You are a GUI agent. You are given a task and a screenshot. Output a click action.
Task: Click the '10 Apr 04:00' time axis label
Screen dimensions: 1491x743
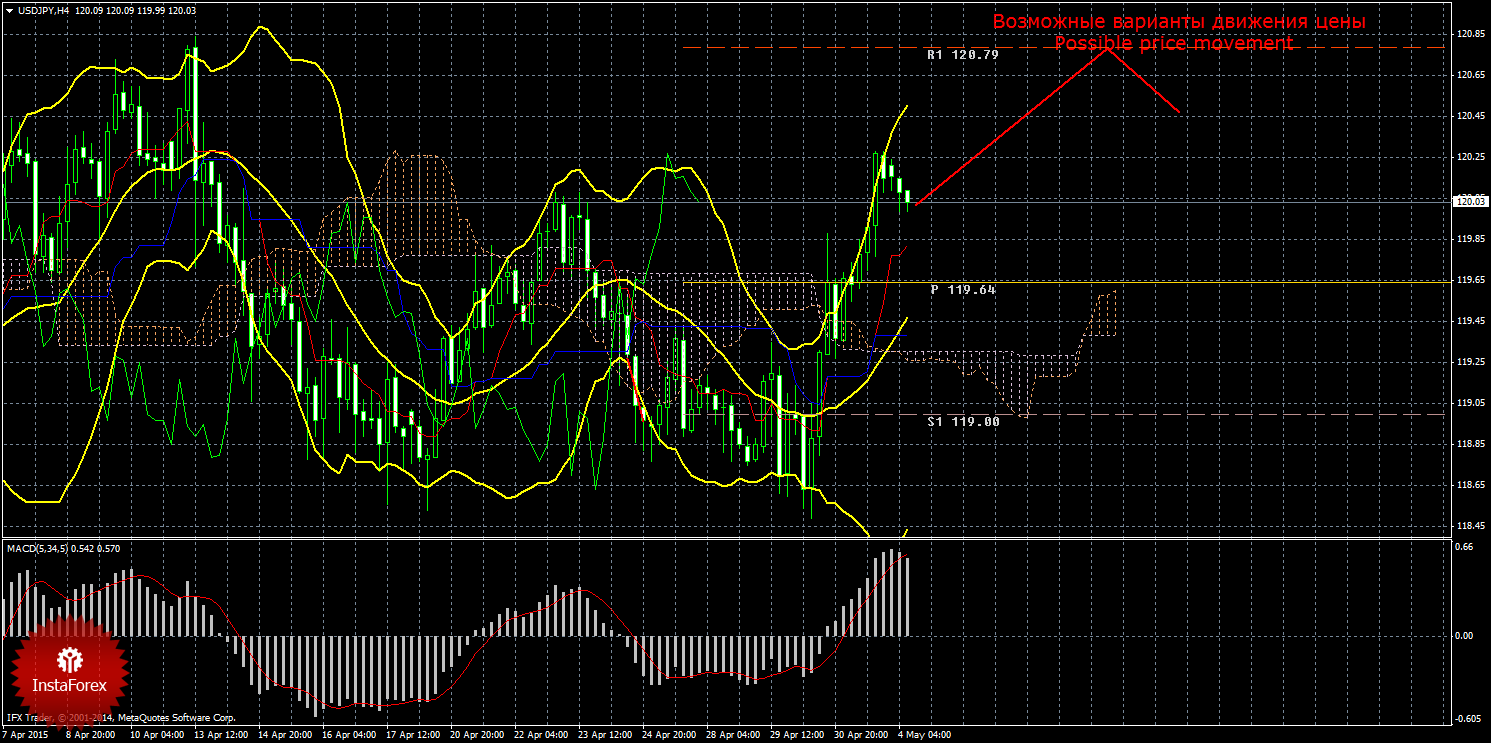157,735
